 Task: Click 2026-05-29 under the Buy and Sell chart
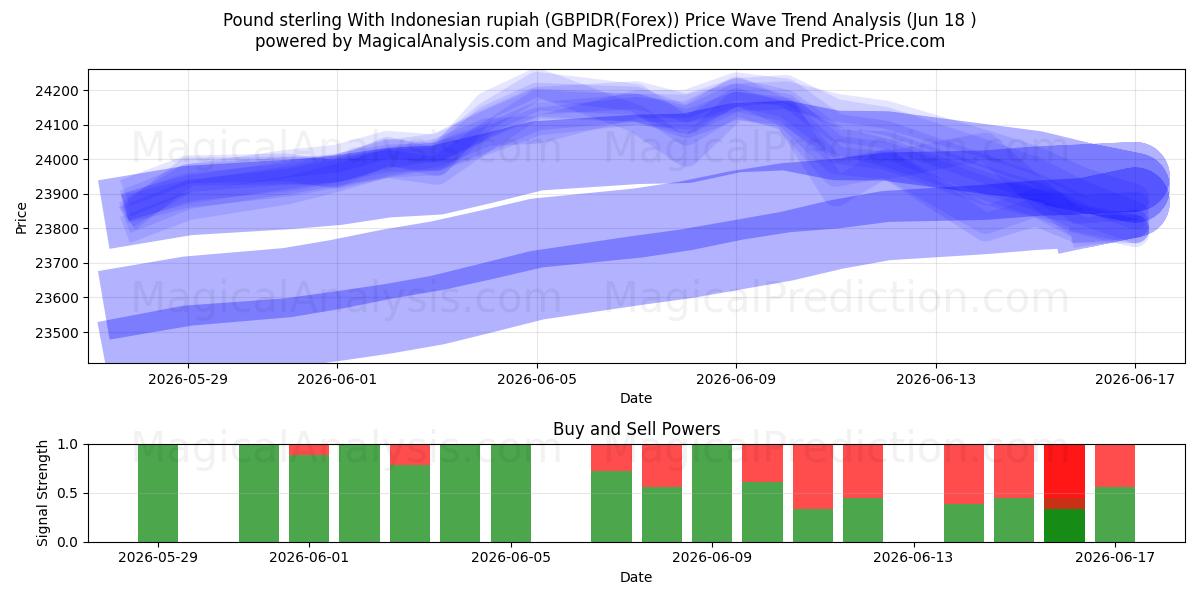pyautogui.click(x=158, y=558)
